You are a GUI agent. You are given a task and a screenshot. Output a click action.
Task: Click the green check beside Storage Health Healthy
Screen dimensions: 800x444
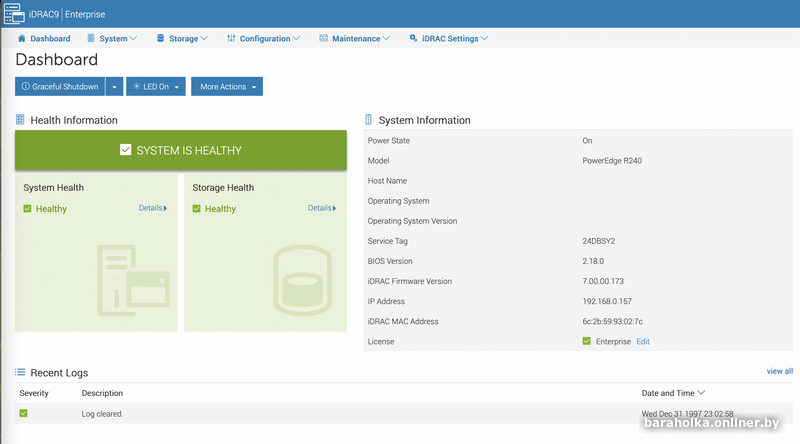[x=196, y=208]
